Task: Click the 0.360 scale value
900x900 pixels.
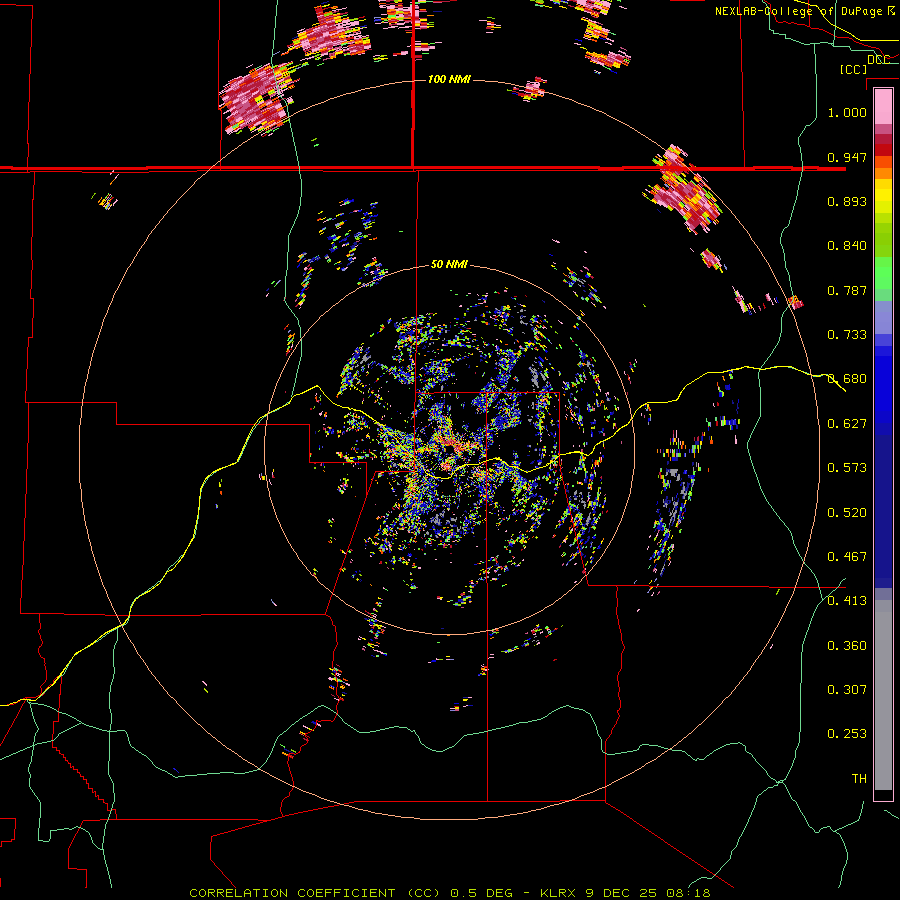Action: (847, 646)
